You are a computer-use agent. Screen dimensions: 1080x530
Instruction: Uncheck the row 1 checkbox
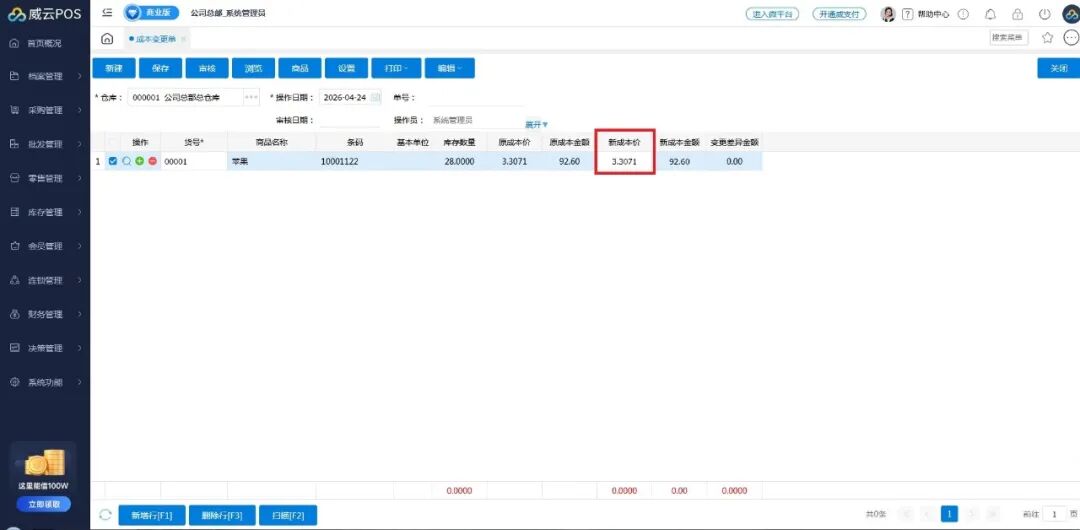point(113,161)
